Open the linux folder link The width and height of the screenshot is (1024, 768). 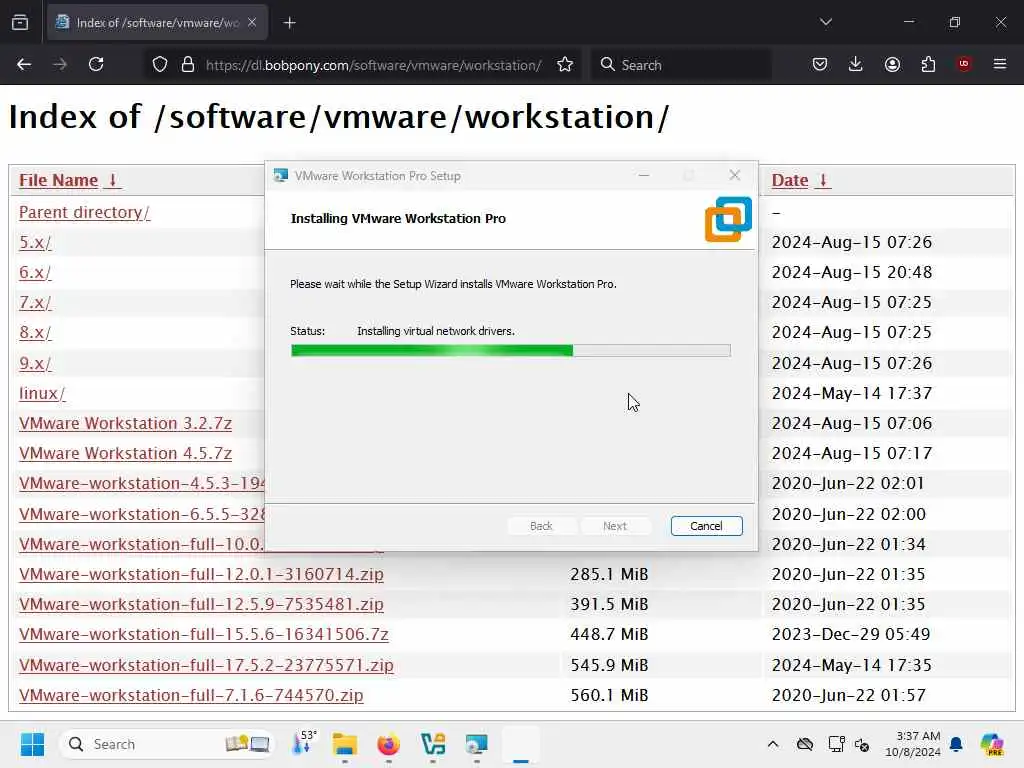click(x=42, y=393)
